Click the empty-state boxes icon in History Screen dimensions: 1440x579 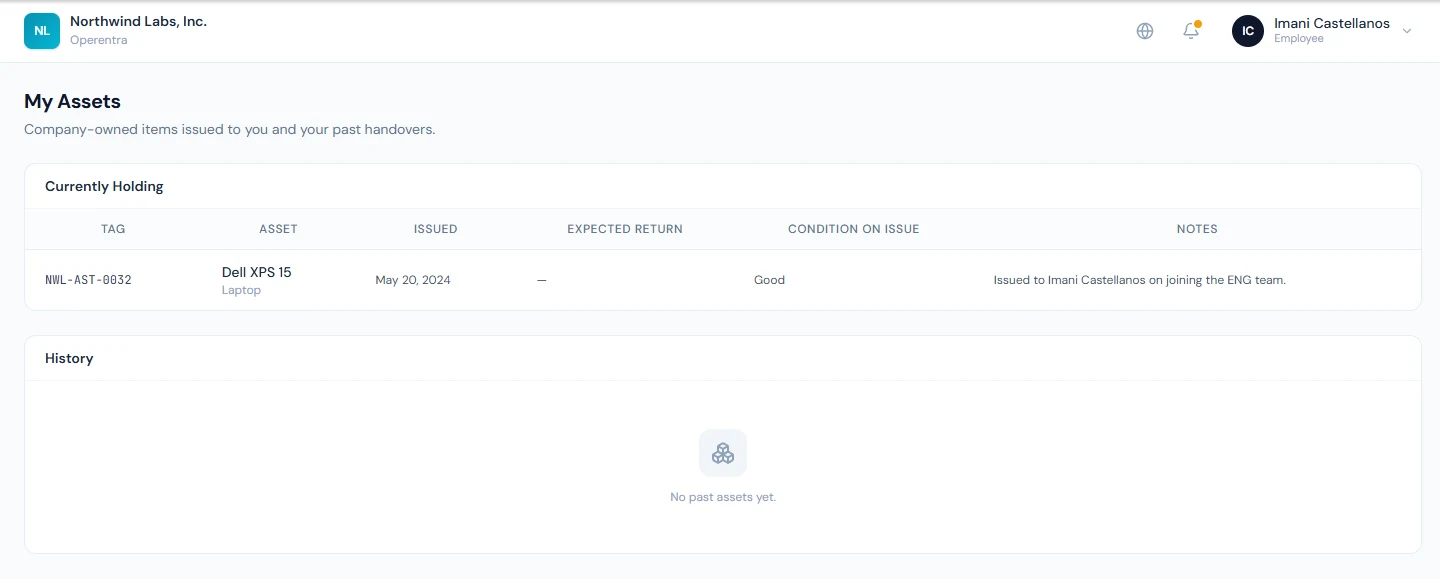point(723,453)
